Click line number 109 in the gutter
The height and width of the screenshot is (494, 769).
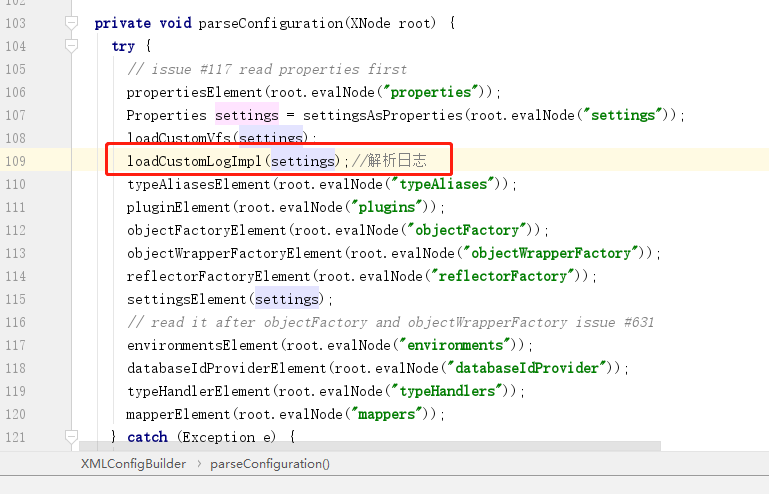[15, 161]
